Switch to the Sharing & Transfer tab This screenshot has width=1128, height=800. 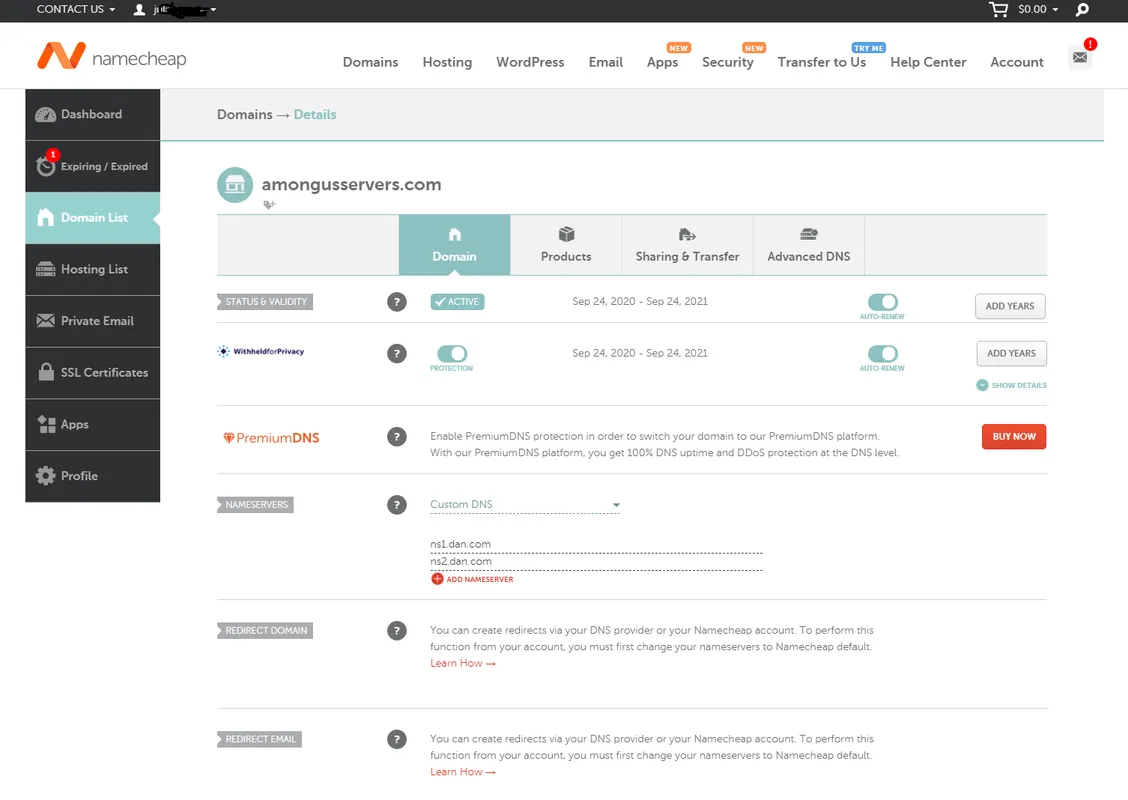(688, 245)
